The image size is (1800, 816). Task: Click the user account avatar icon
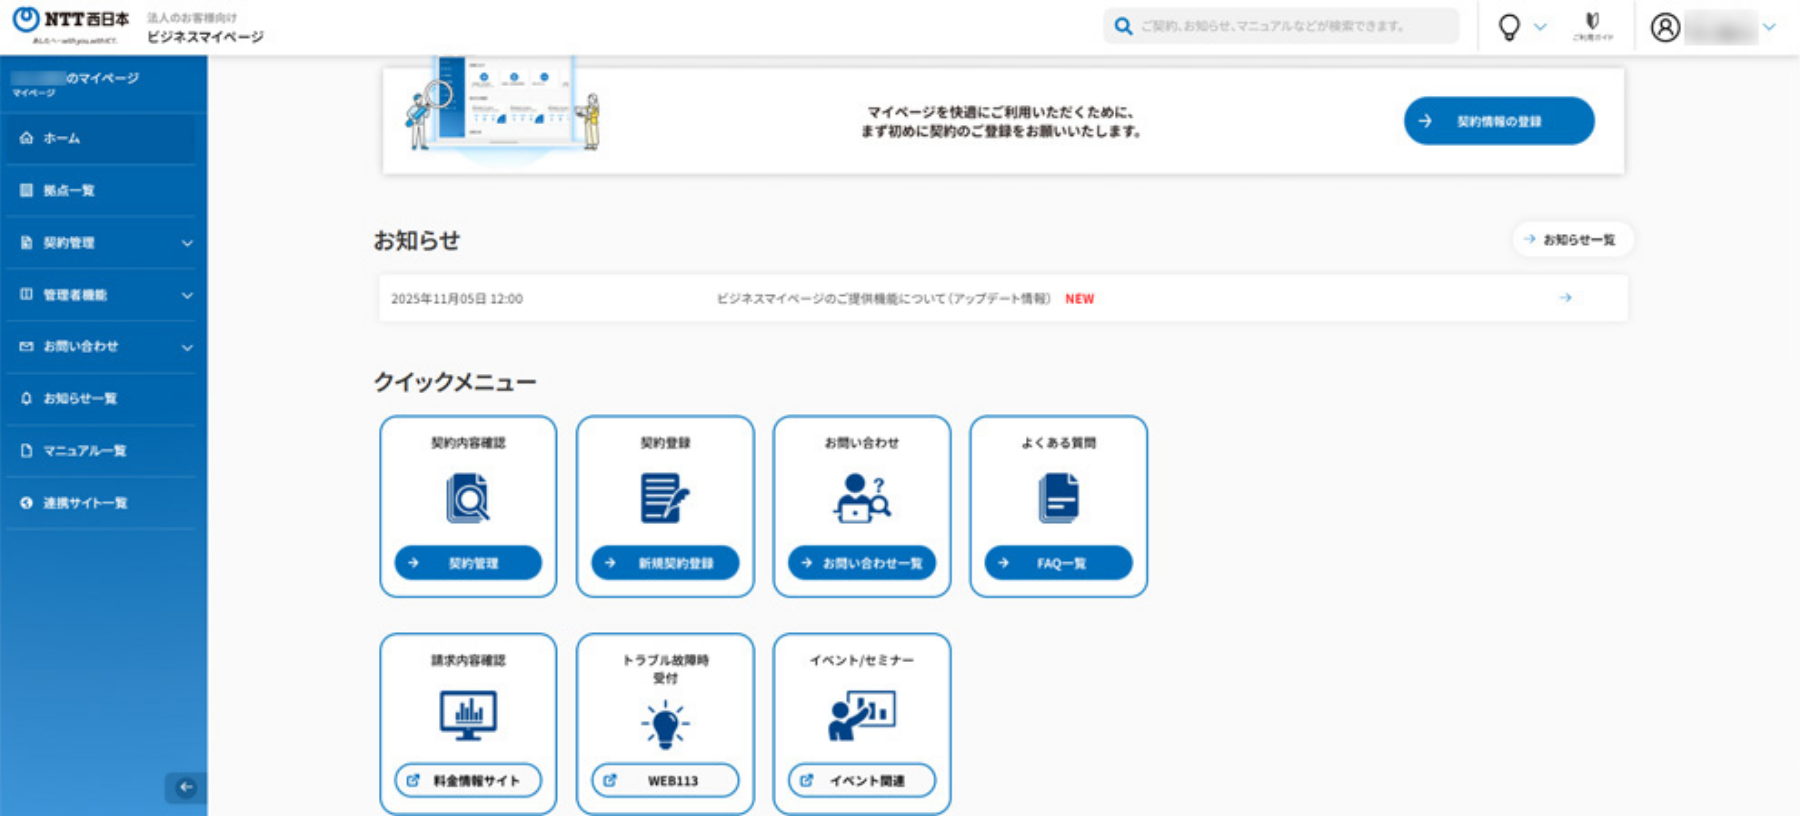point(1665,27)
